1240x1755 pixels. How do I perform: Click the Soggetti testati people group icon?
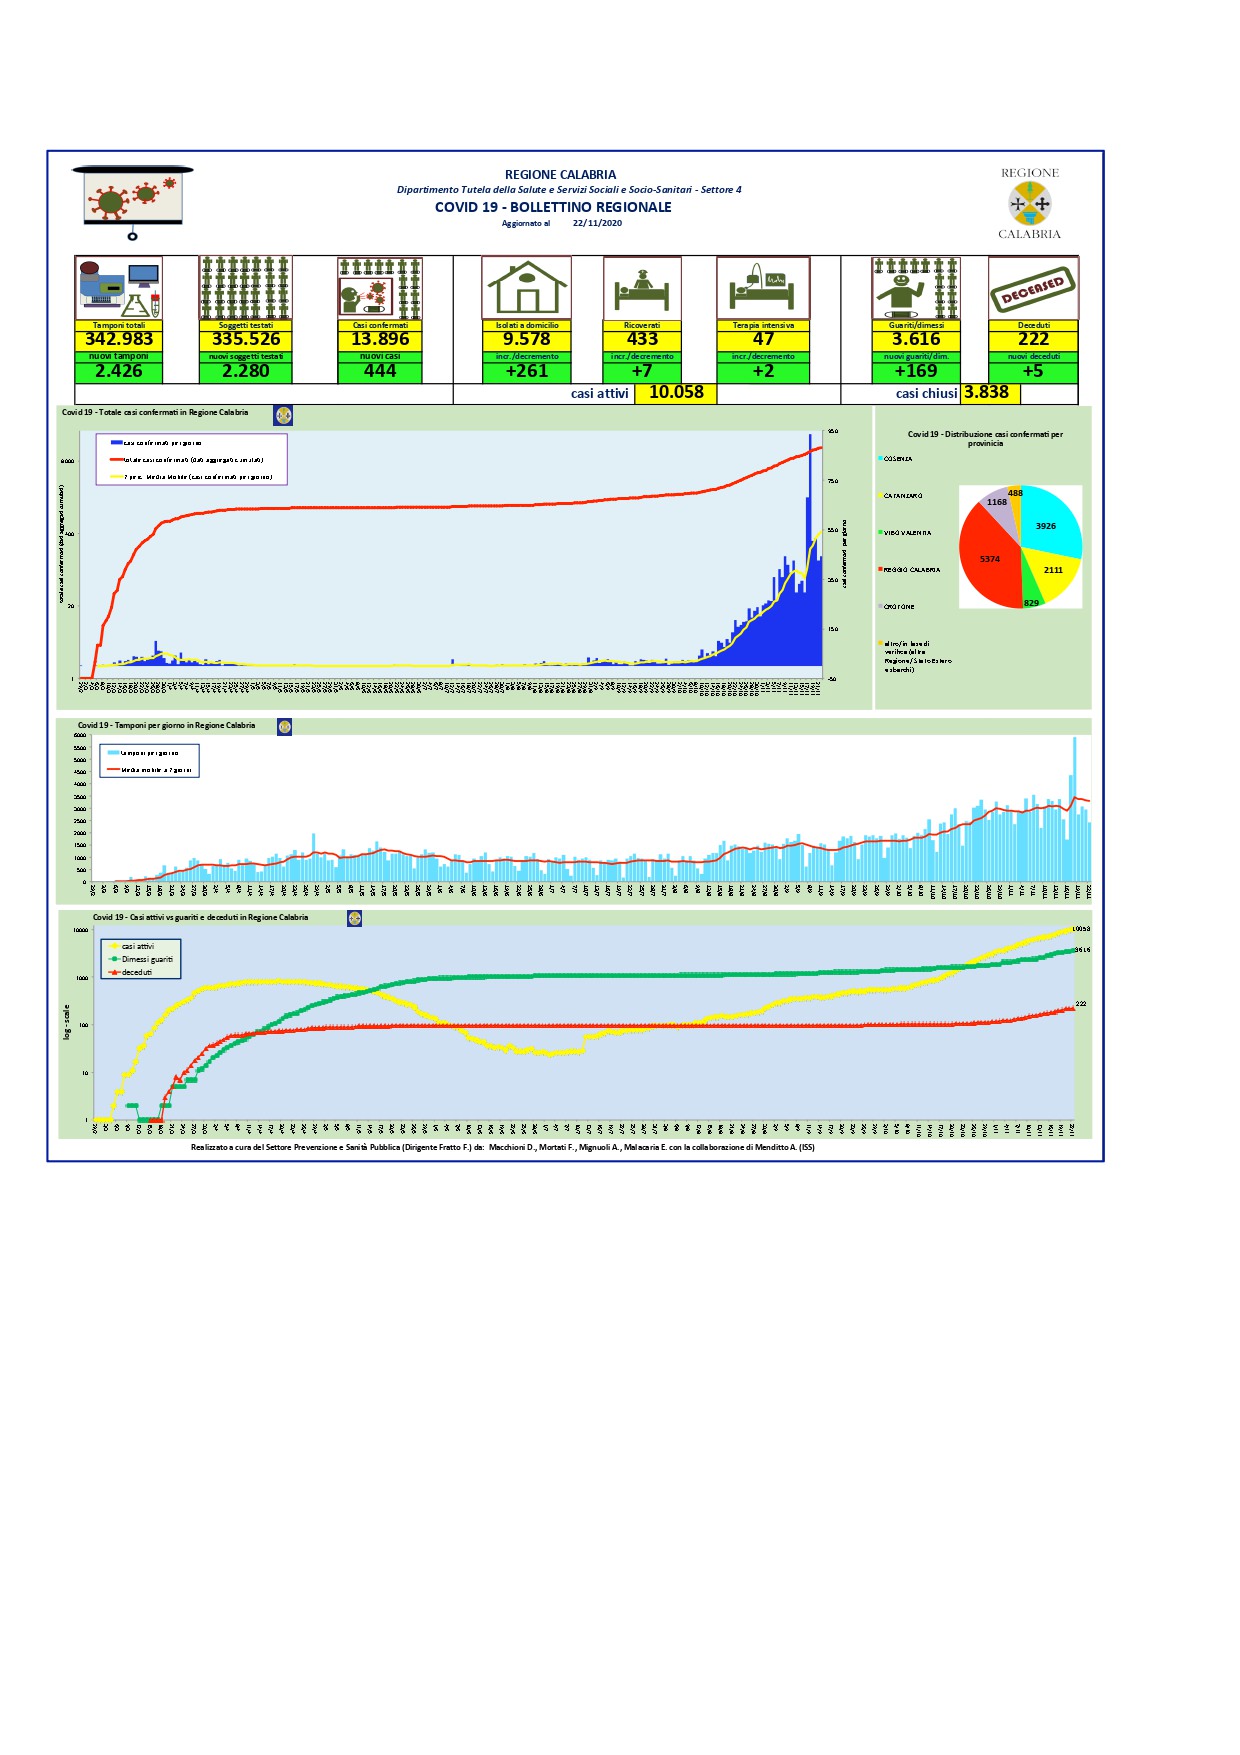click(246, 288)
